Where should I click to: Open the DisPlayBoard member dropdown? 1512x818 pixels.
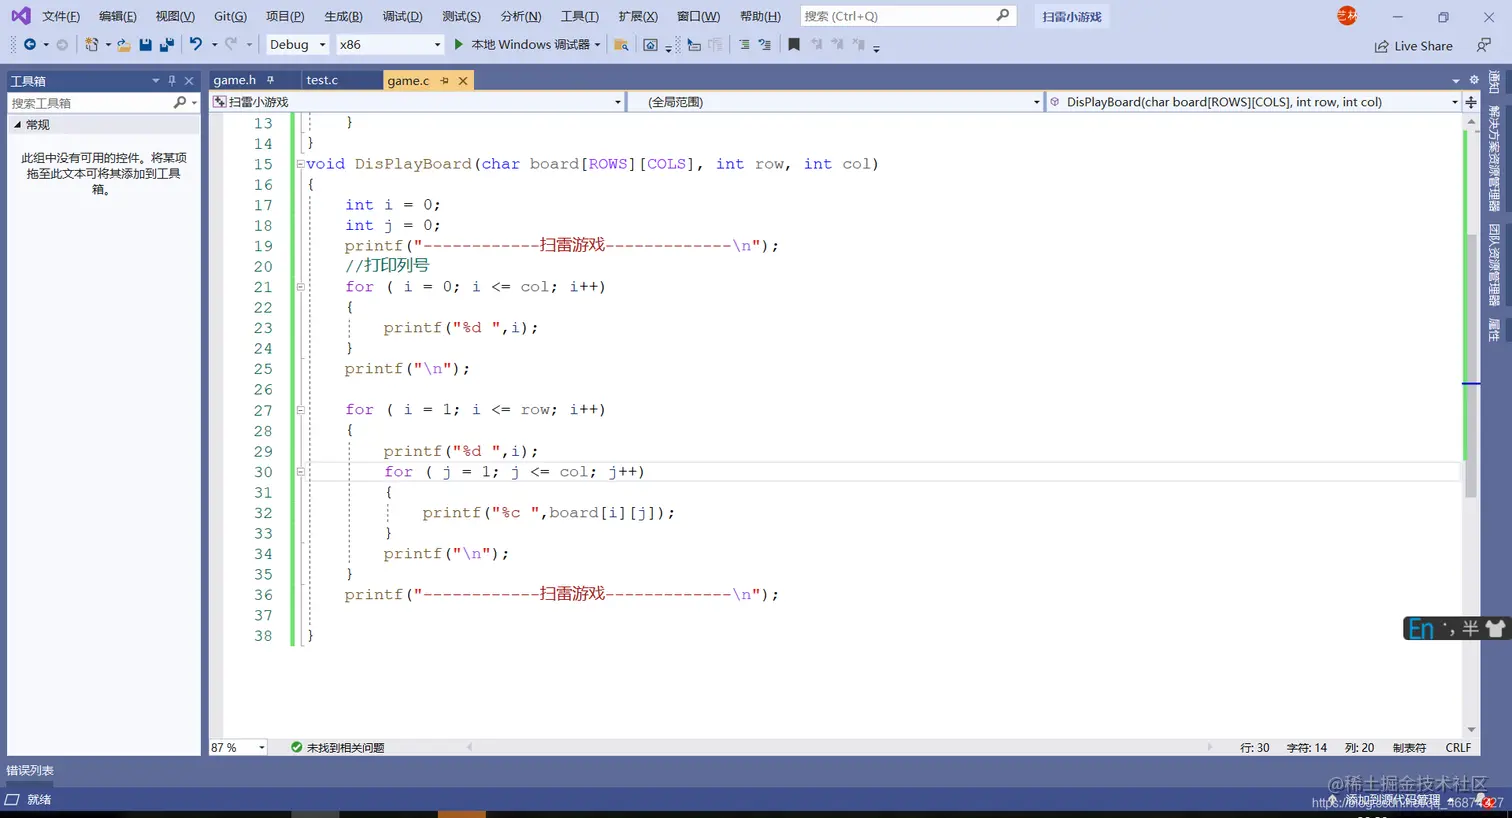(1454, 102)
